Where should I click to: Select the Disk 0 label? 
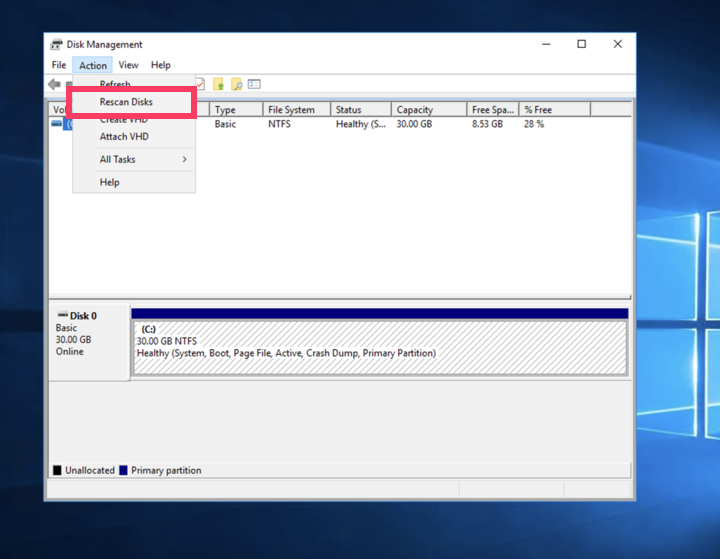(83, 316)
